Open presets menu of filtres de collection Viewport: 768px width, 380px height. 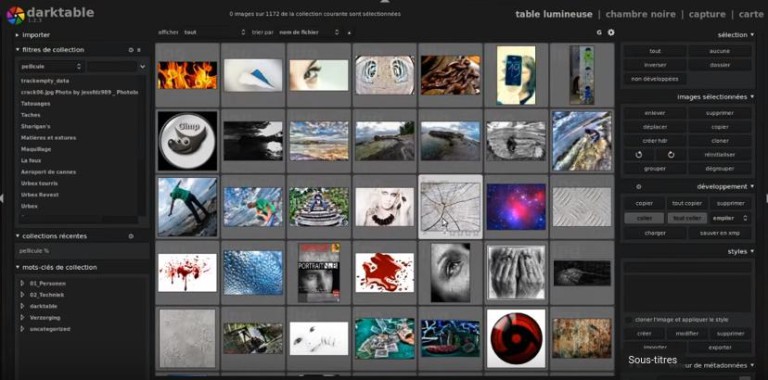(x=139, y=50)
